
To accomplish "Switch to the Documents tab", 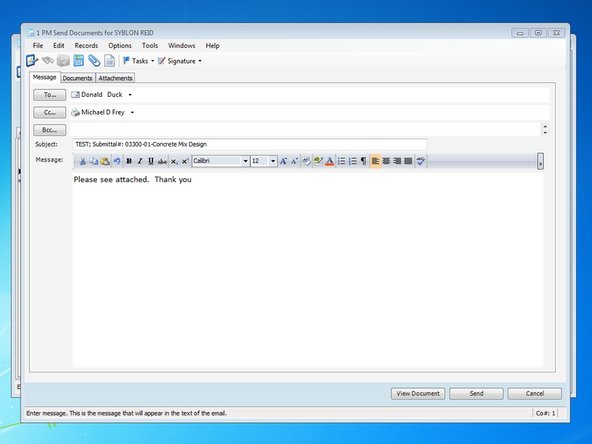I will (77, 78).
